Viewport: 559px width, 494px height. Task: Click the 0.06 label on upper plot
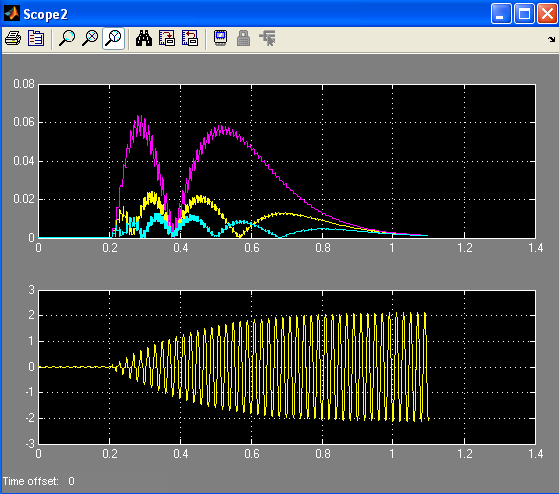tap(24, 122)
